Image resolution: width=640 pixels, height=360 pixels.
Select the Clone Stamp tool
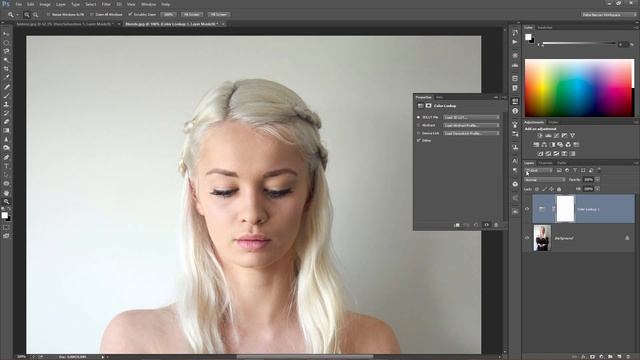(x=6, y=104)
